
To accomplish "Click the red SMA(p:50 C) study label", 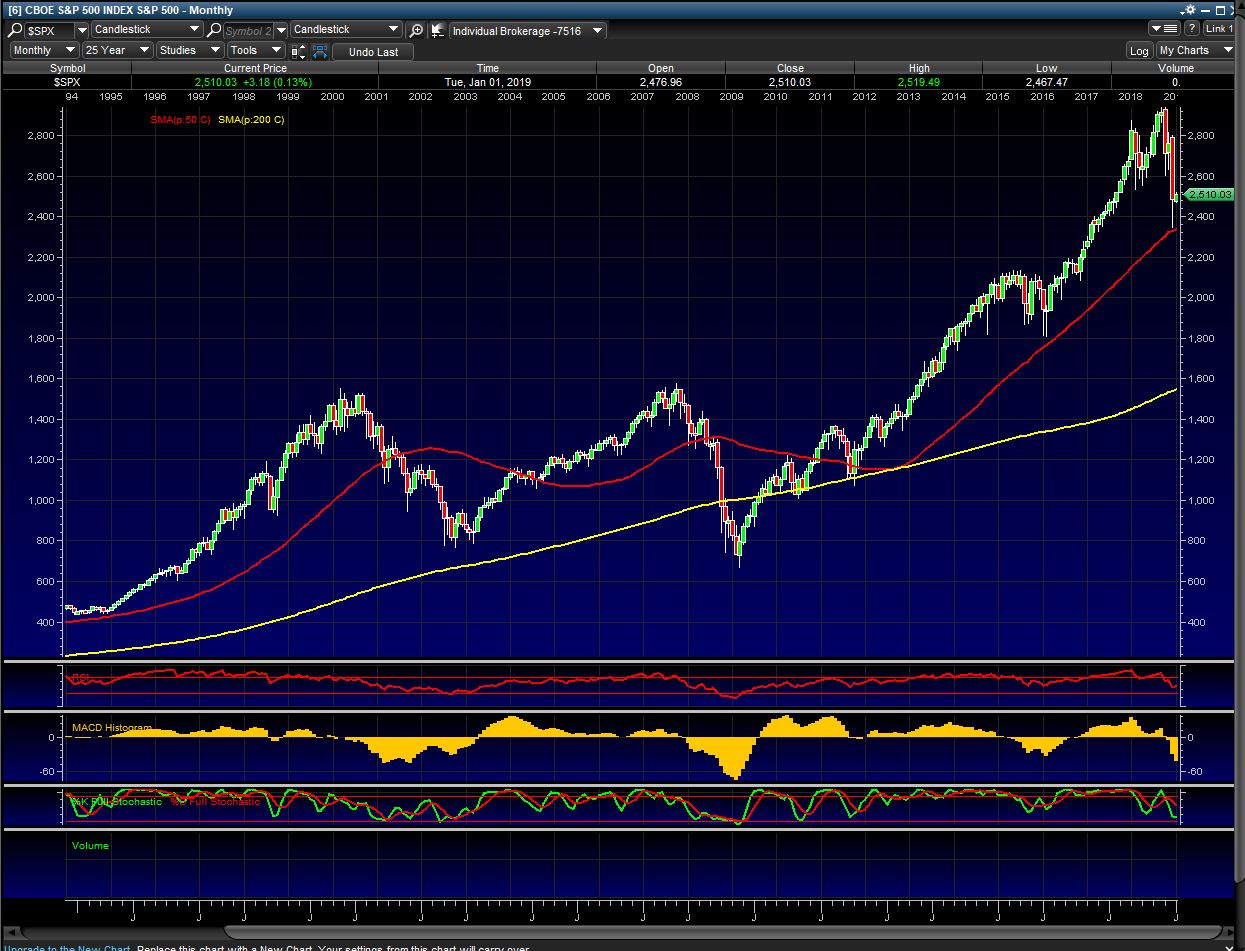I will pyautogui.click(x=181, y=120).
